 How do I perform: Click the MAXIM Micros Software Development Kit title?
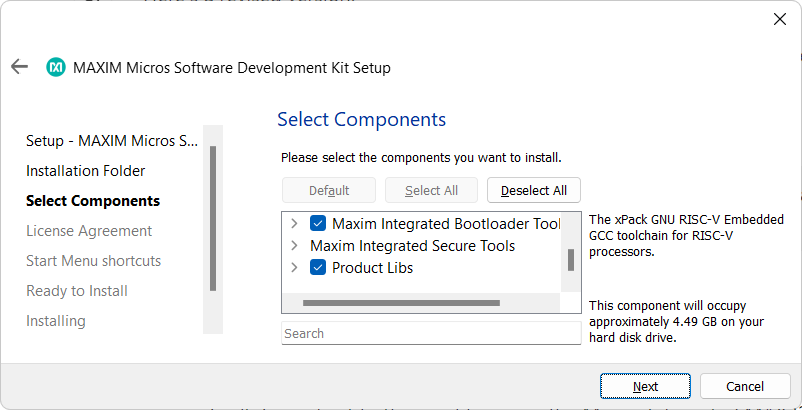click(232, 67)
